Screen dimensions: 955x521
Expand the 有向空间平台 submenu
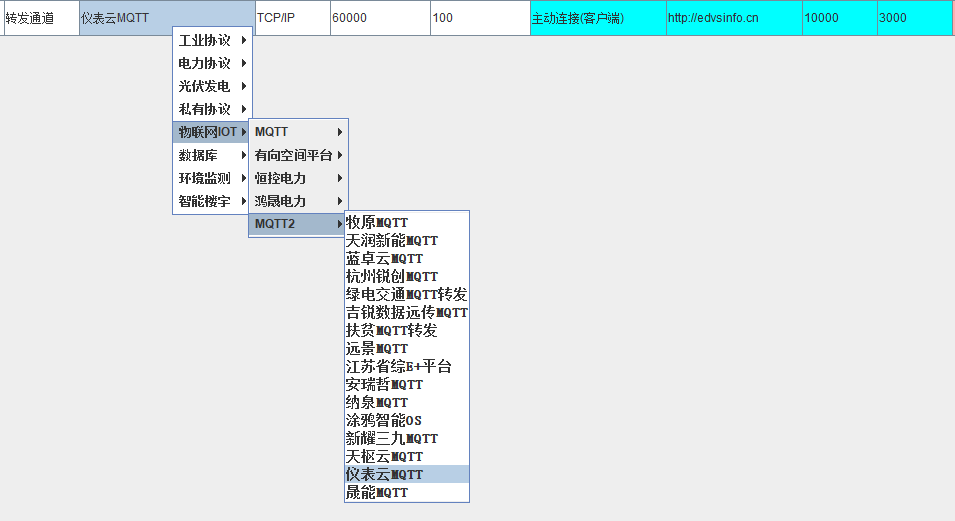click(x=298, y=155)
